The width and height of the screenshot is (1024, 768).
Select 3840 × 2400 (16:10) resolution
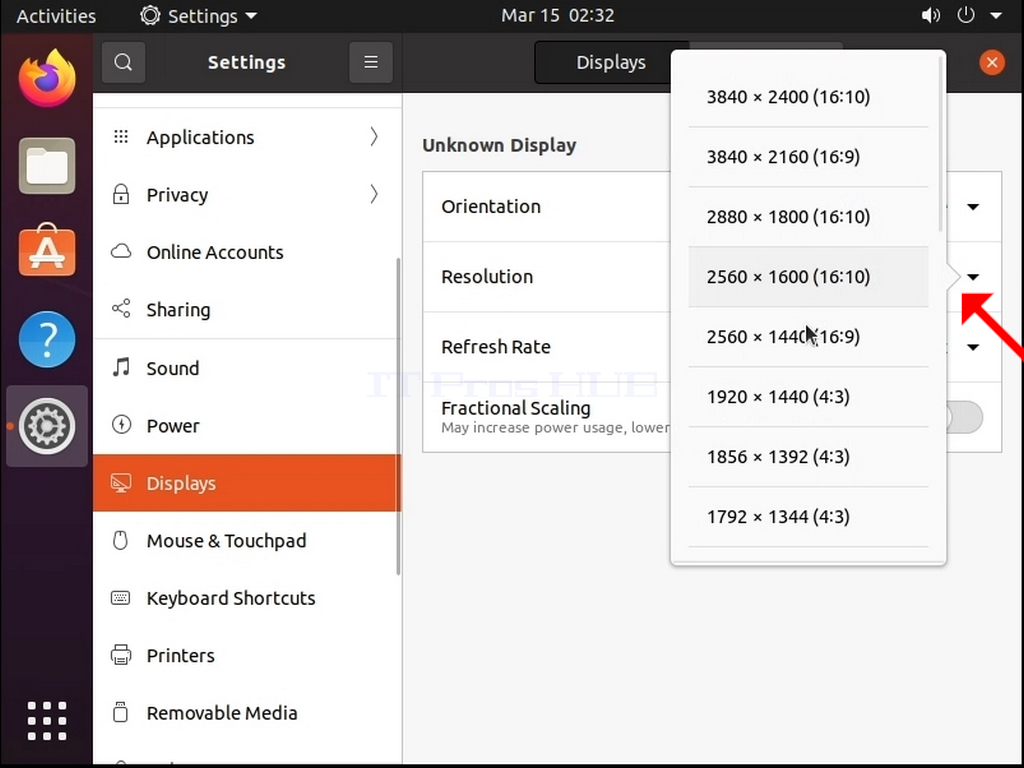808,97
